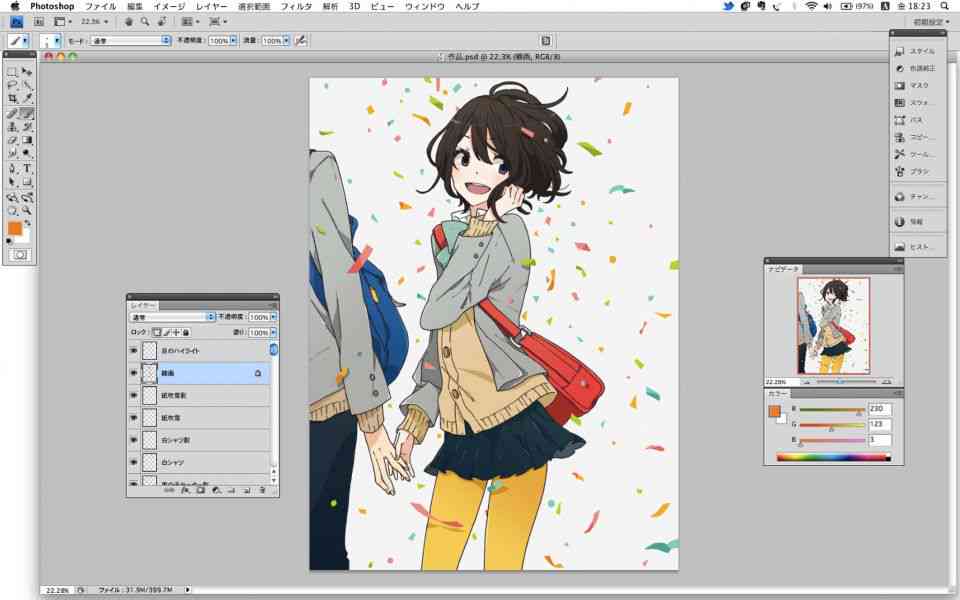Open the イメージ menu
The image size is (960, 600).
click(x=169, y=6)
